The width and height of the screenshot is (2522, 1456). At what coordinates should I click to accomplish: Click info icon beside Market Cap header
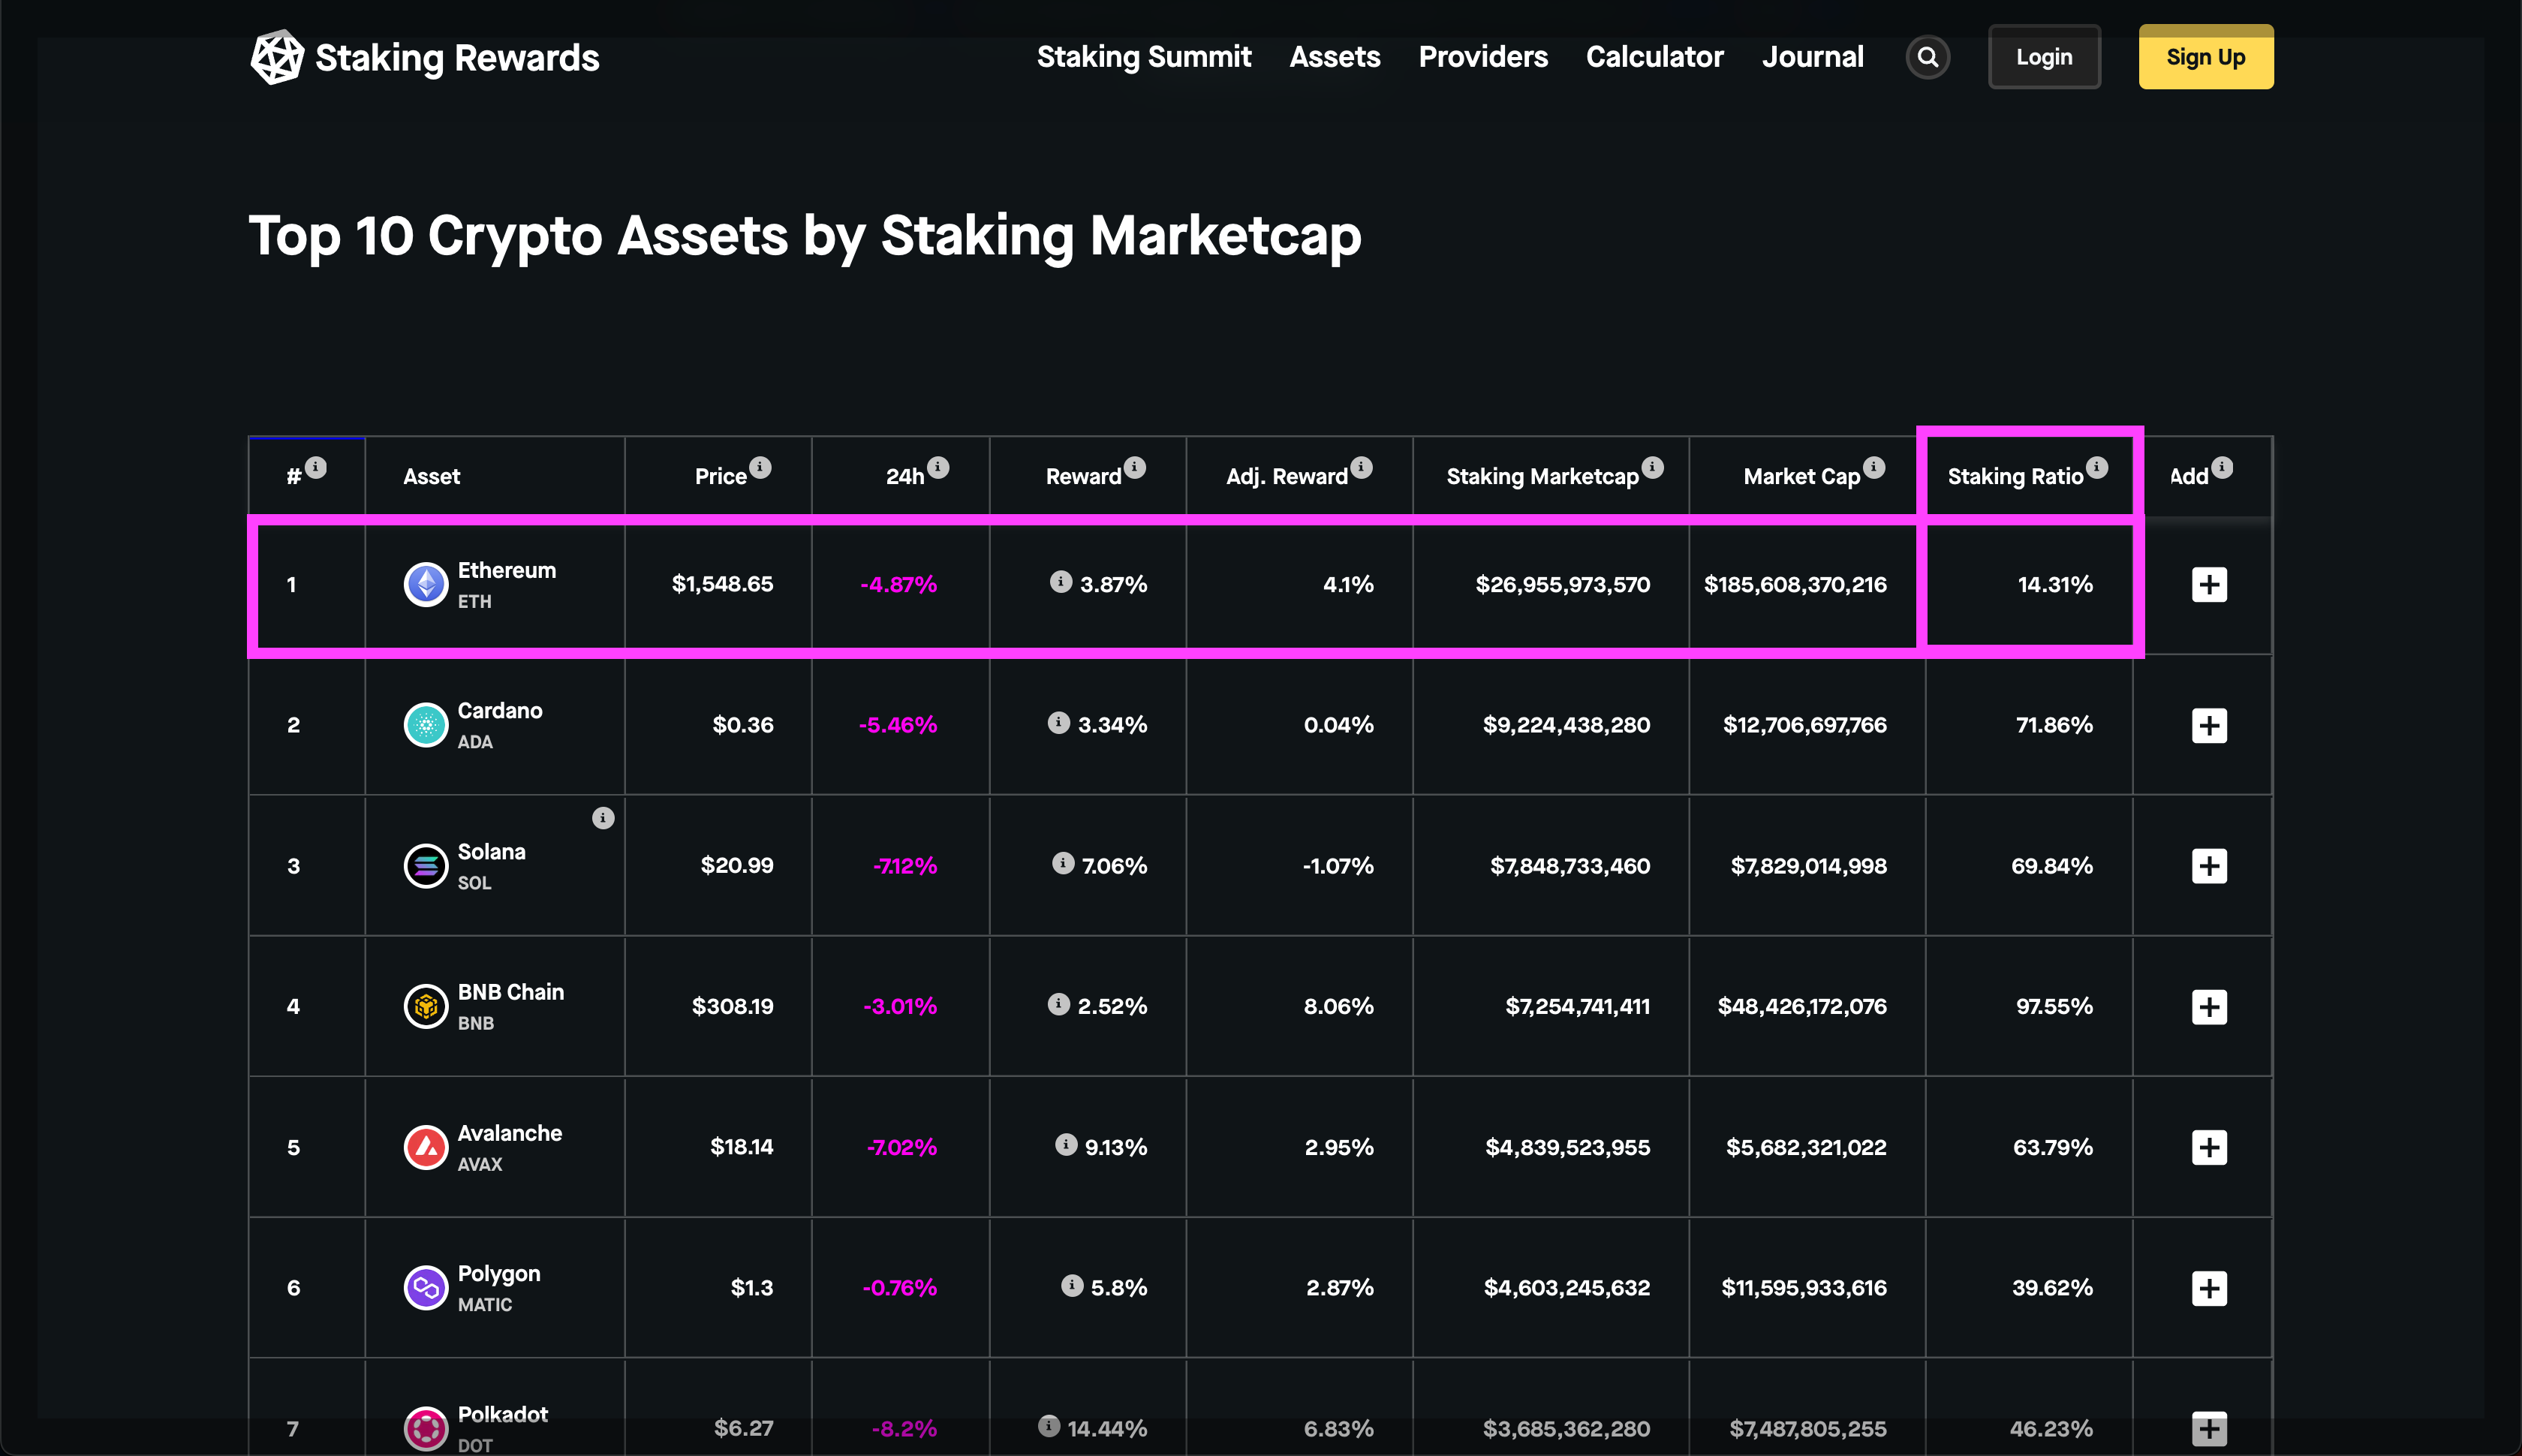[1873, 467]
